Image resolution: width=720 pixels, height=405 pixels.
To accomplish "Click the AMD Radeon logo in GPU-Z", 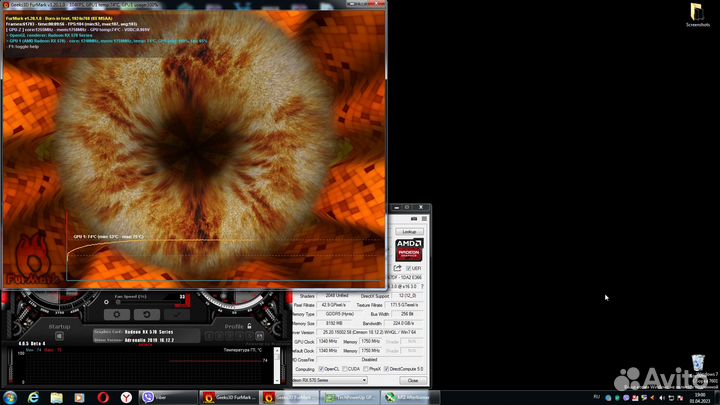I will coord(409,249).
